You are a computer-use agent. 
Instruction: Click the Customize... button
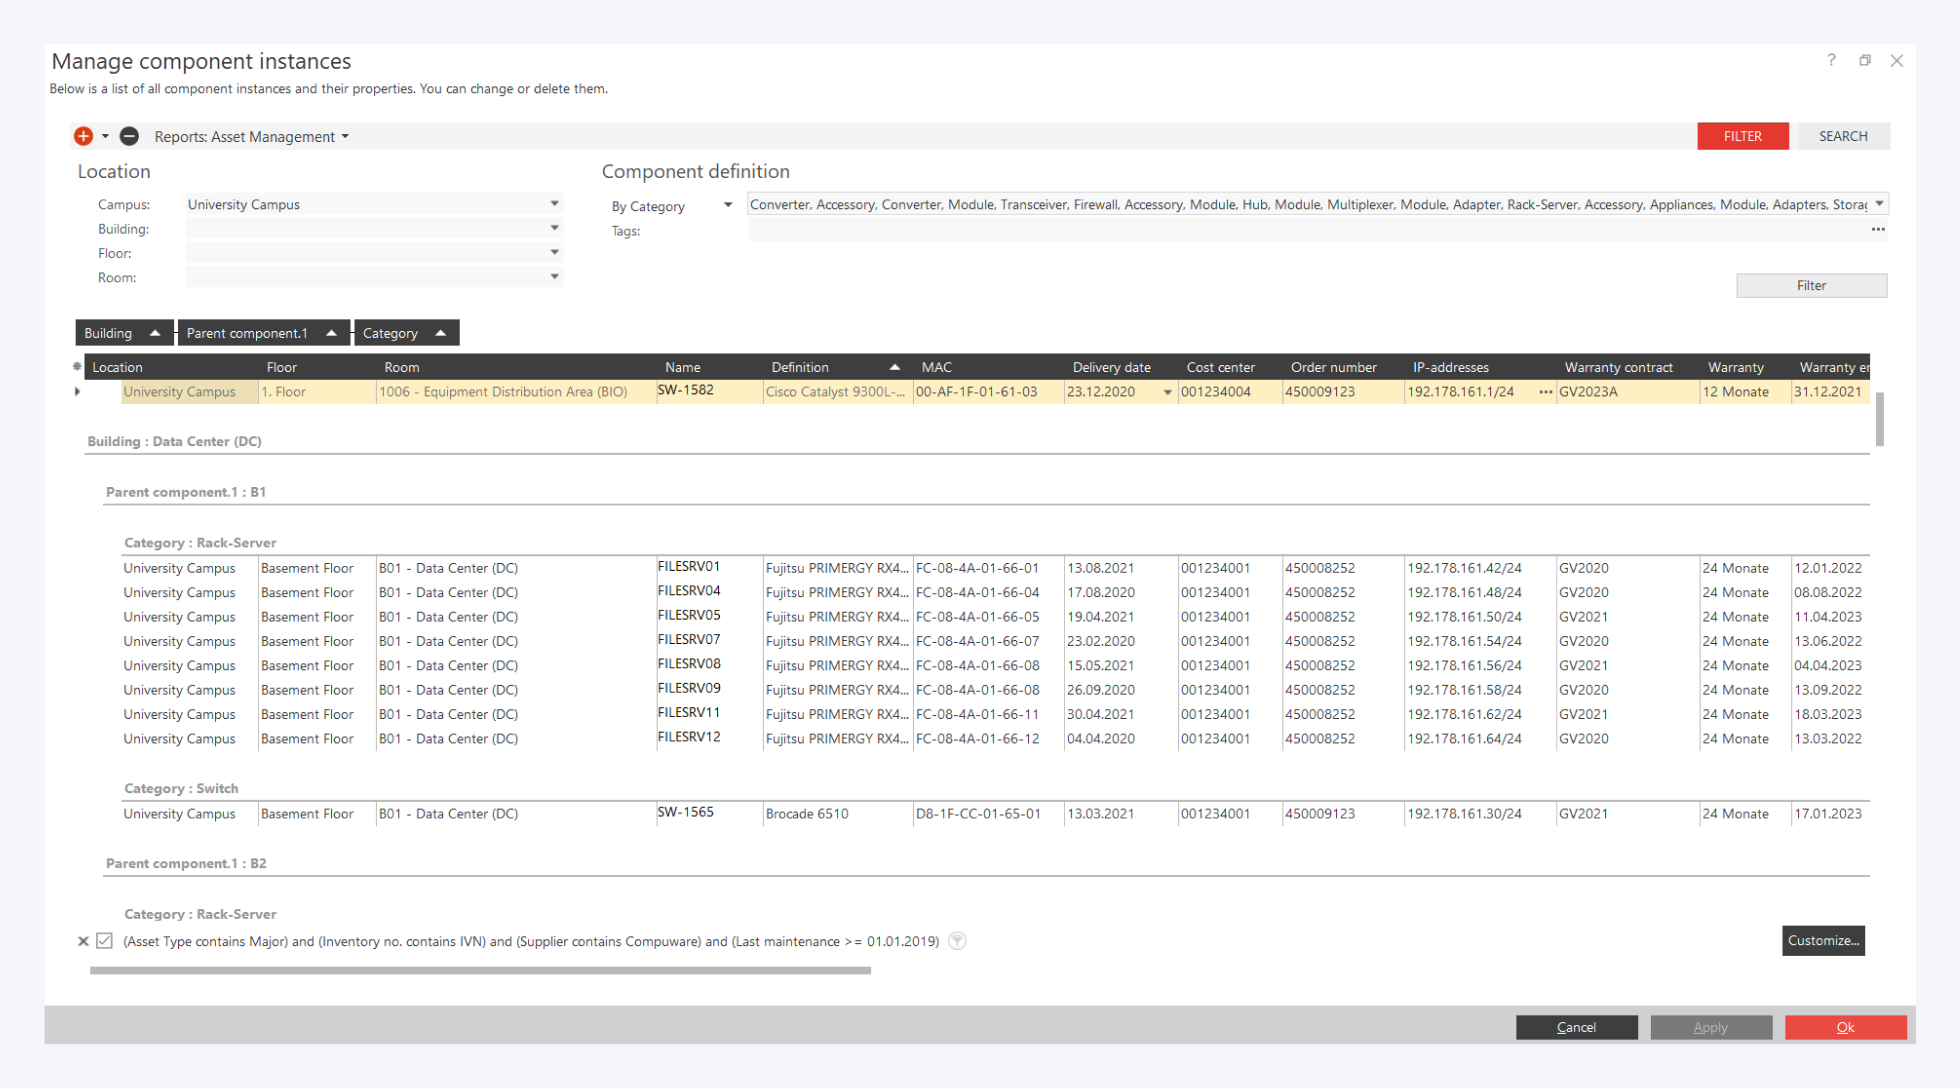[1822, 940]
